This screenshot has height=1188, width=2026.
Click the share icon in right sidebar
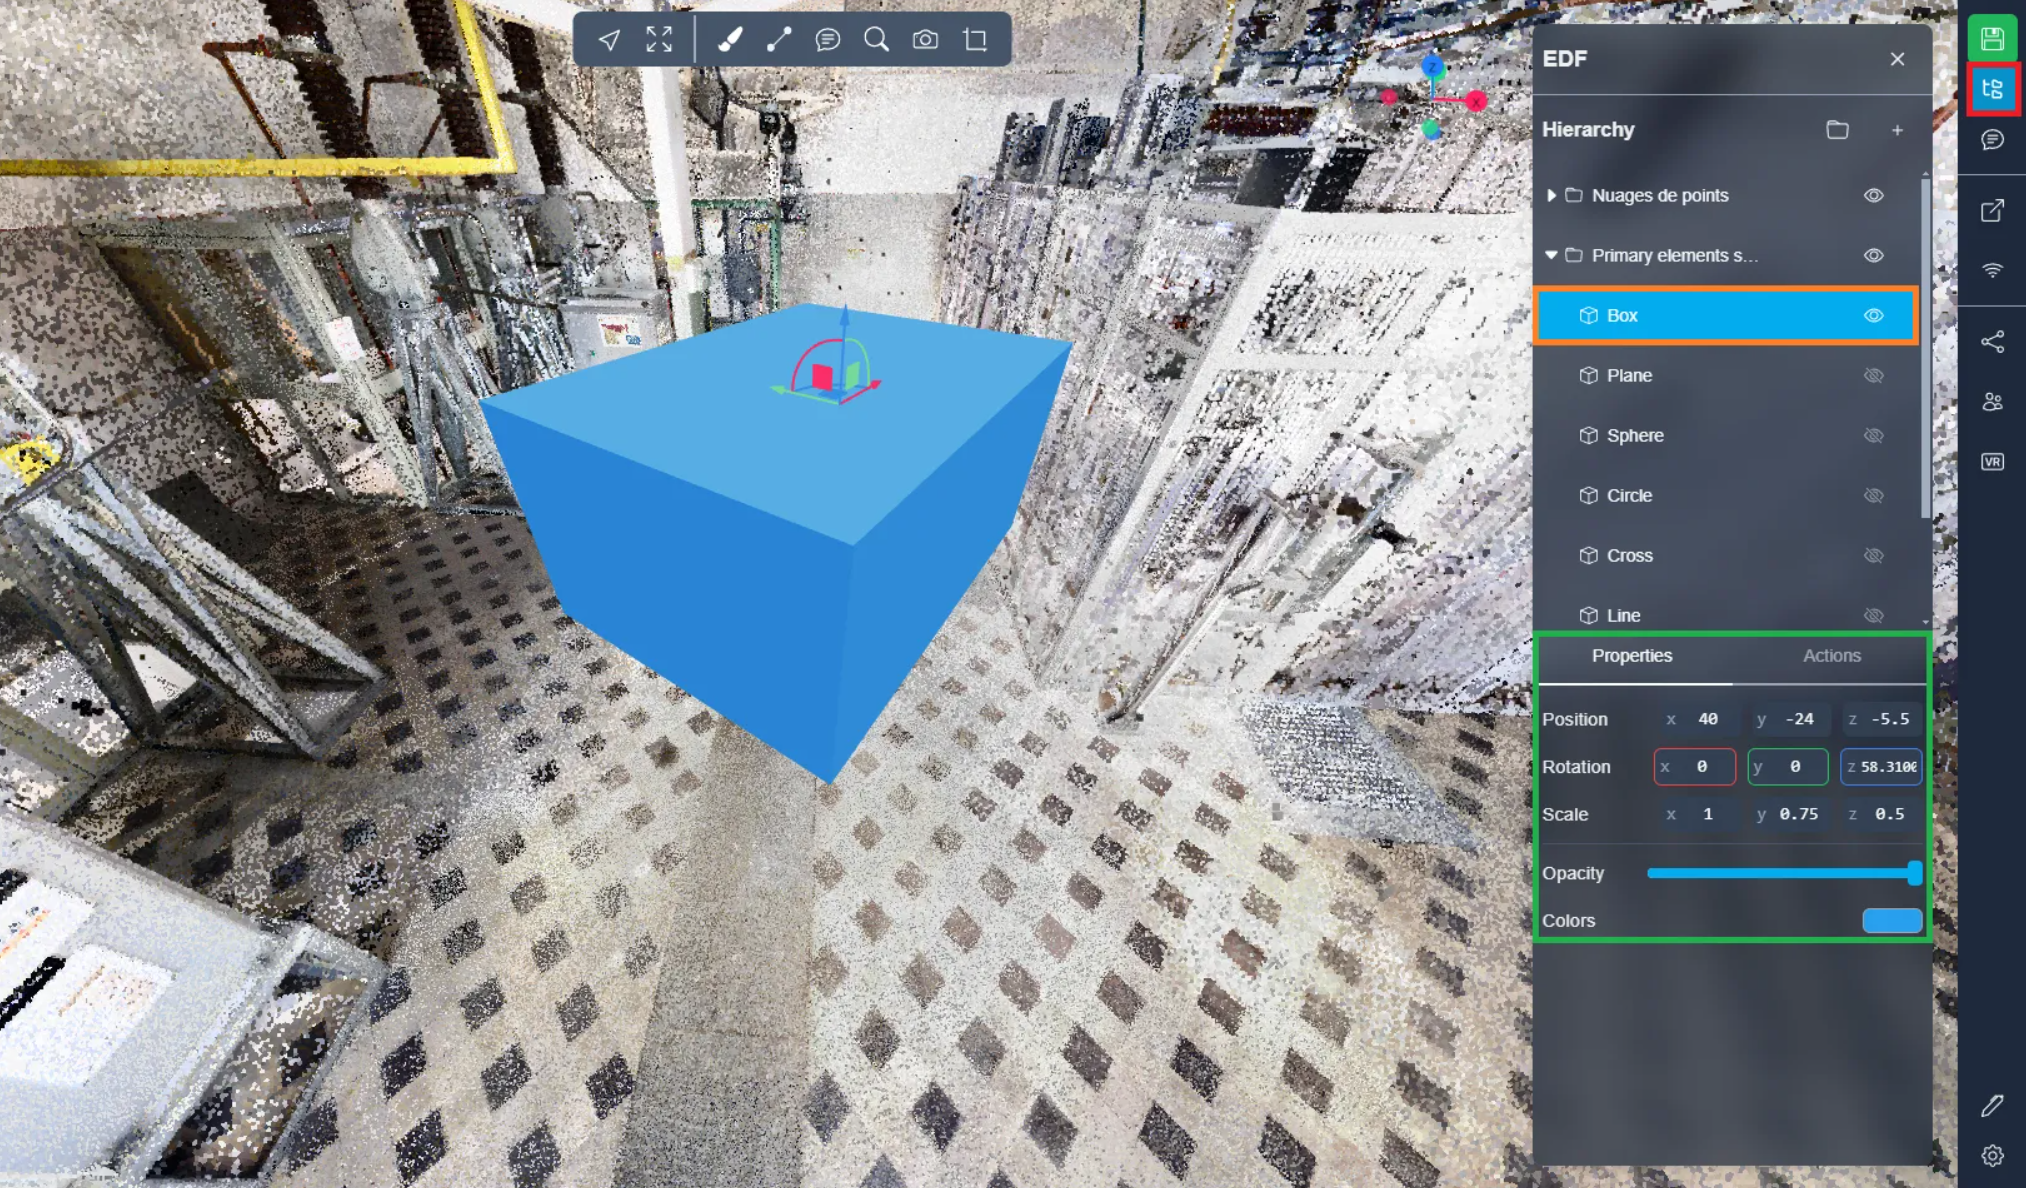coord(1992,342)
